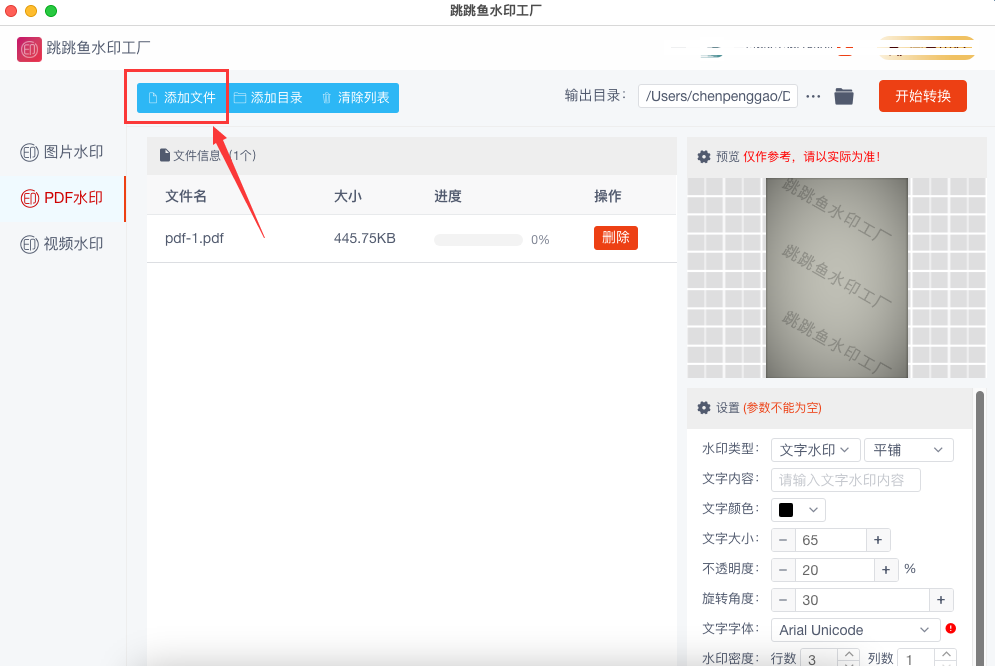This screenshot has width=995, height=666.
Task: Delete pdf-1.pdf using 删除 button
Action: coord(615,238)
